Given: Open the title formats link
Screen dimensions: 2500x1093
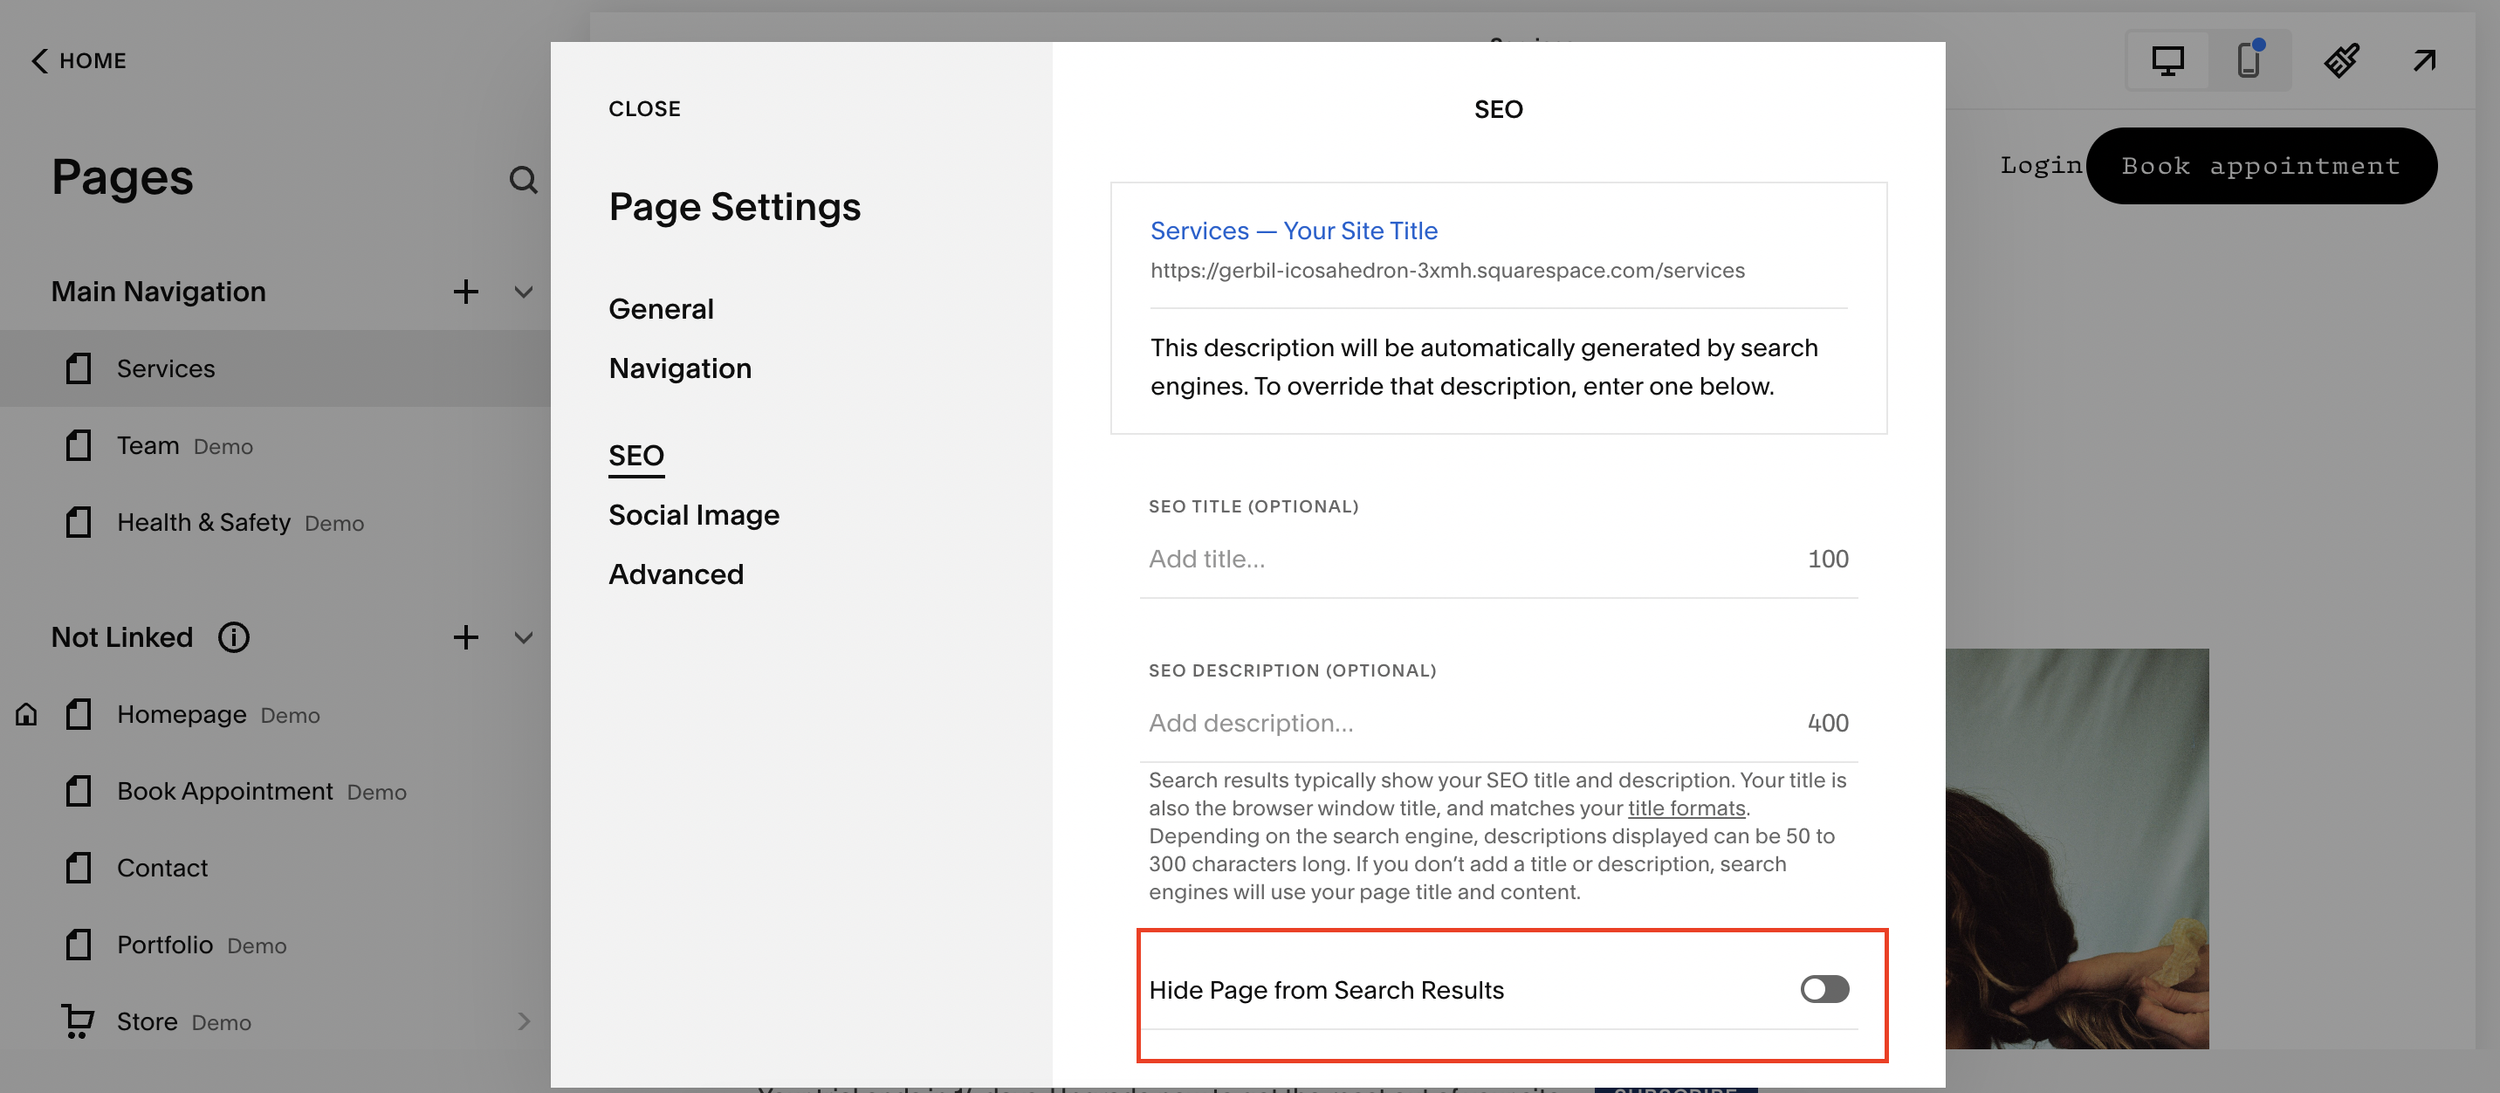Looking at the screenshot, I should (1686, 808).
